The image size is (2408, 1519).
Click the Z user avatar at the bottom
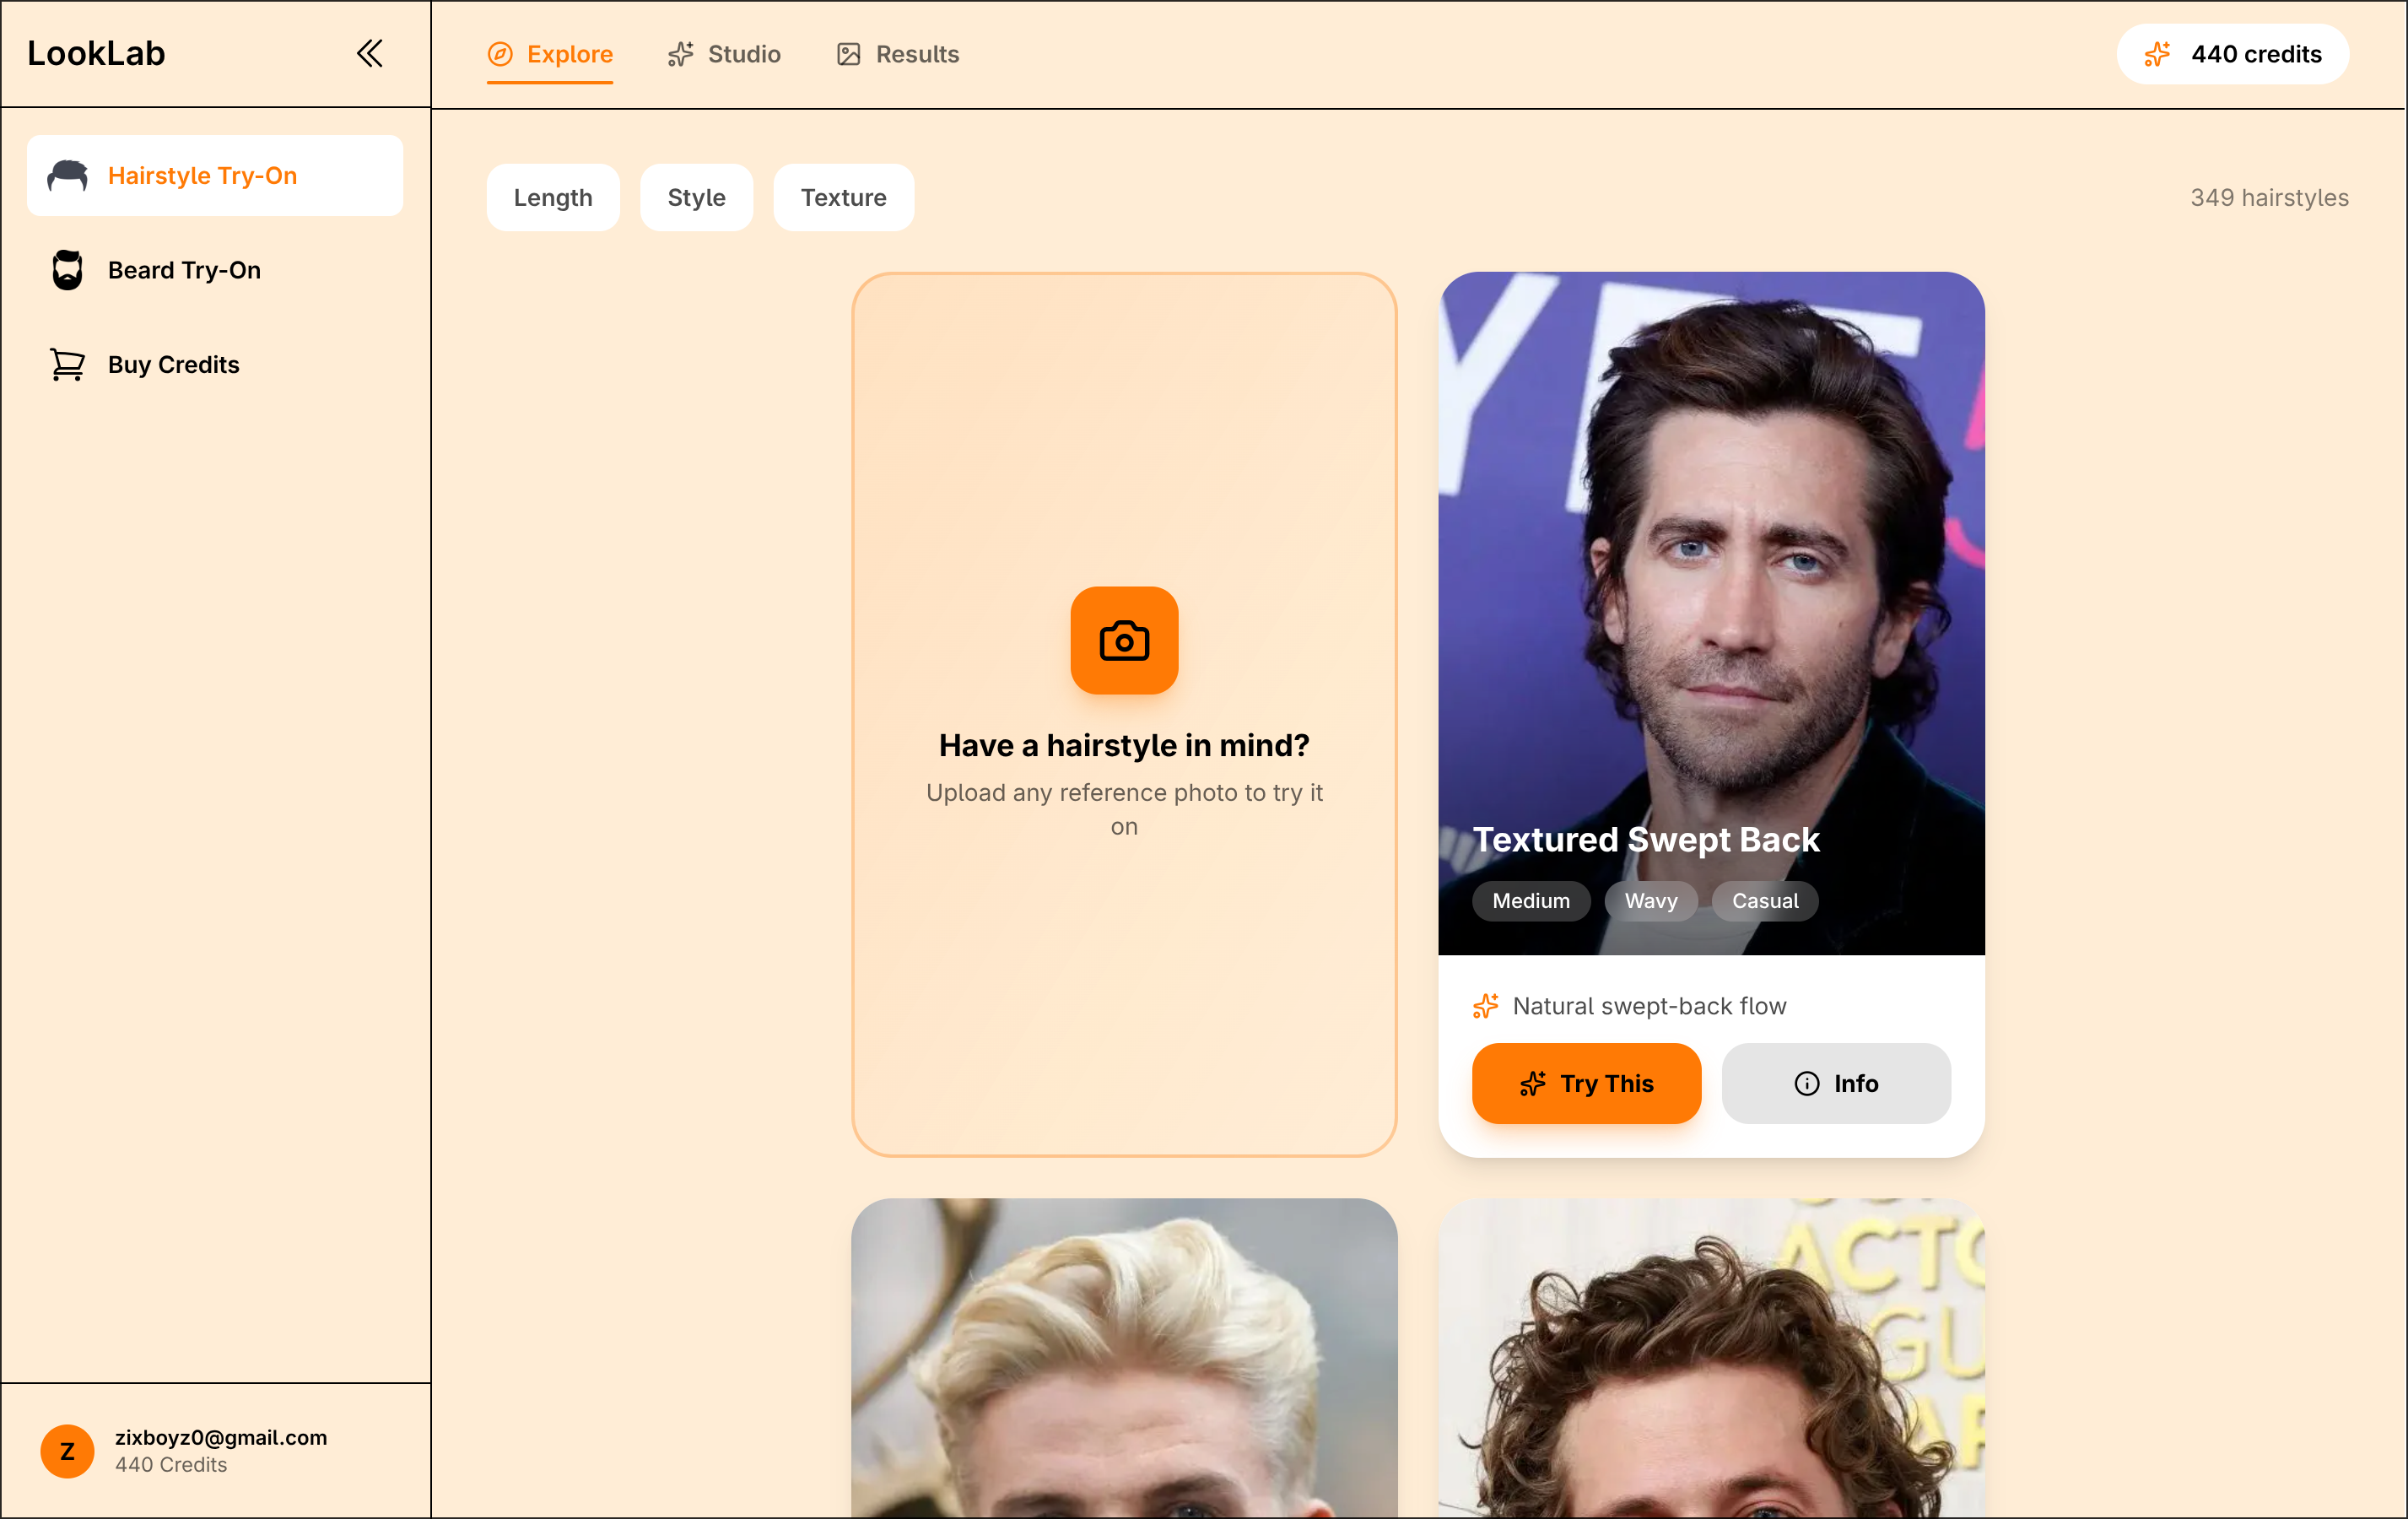[x=67, y=1451]
